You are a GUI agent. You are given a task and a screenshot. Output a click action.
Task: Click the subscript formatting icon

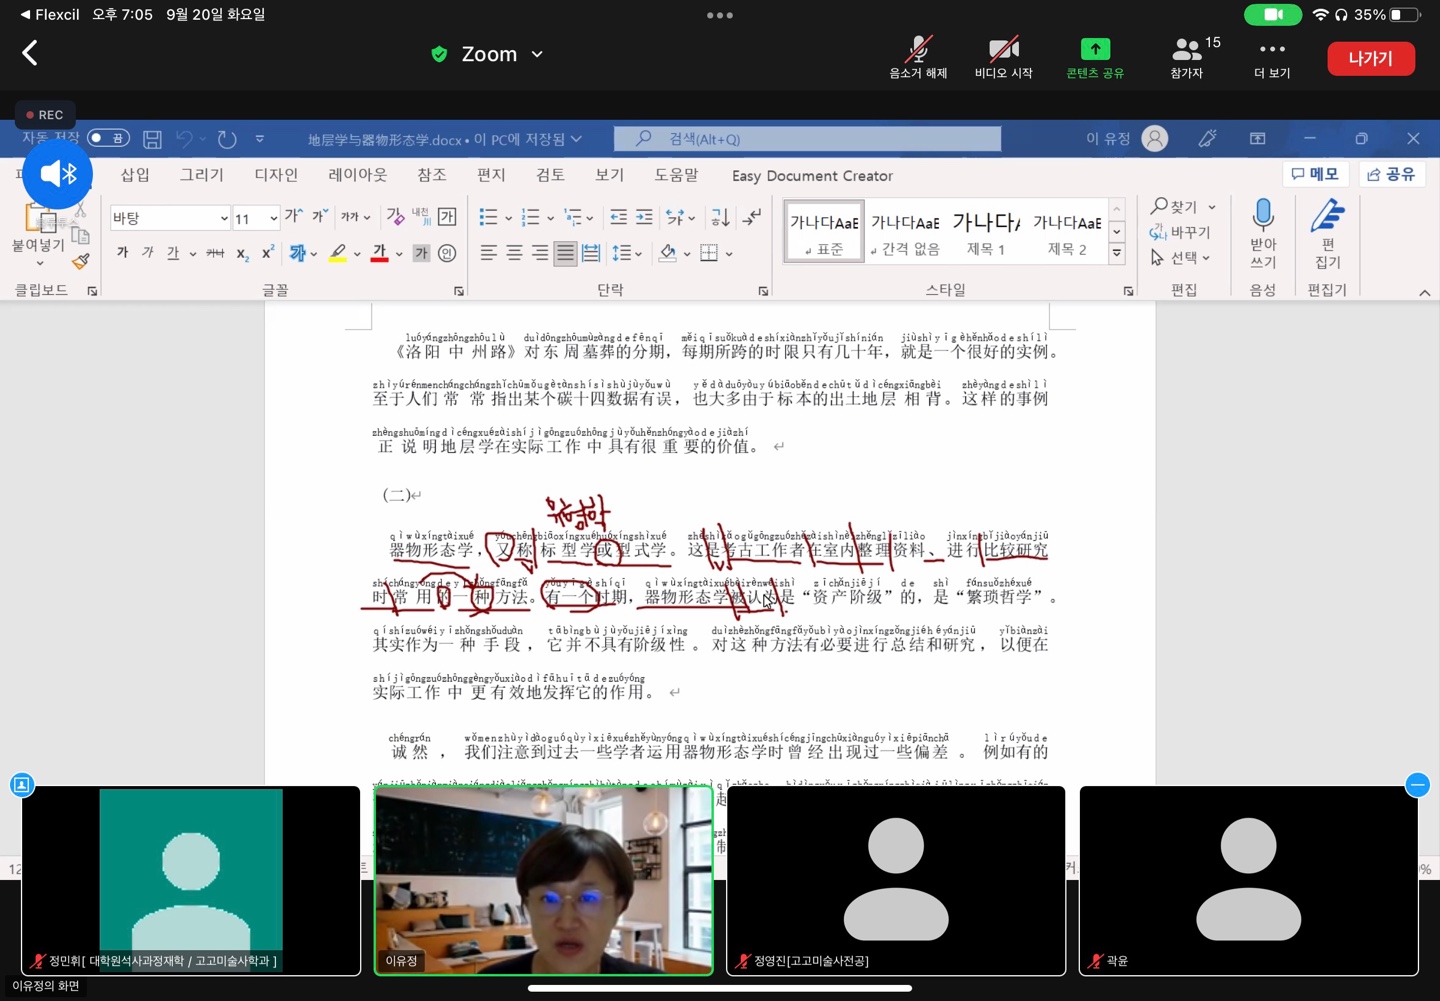(x=242, y=254)
